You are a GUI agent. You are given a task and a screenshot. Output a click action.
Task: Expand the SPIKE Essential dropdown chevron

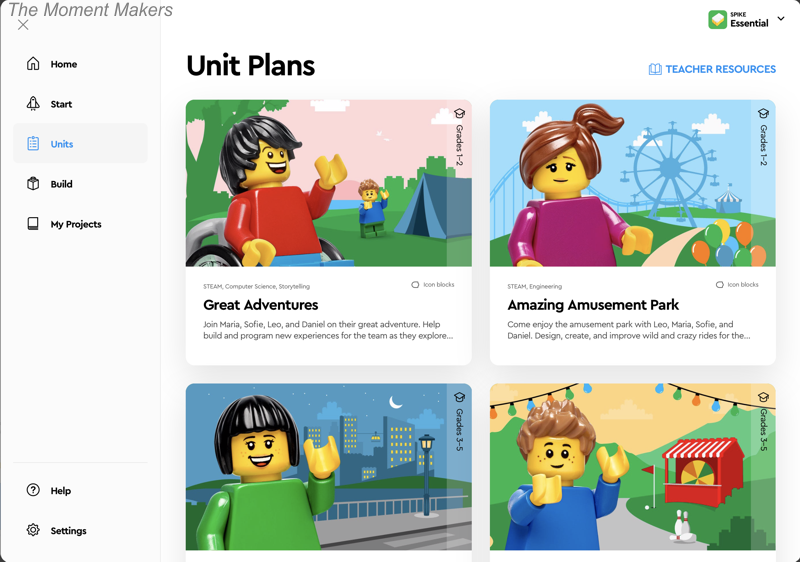tap(781, 19)
